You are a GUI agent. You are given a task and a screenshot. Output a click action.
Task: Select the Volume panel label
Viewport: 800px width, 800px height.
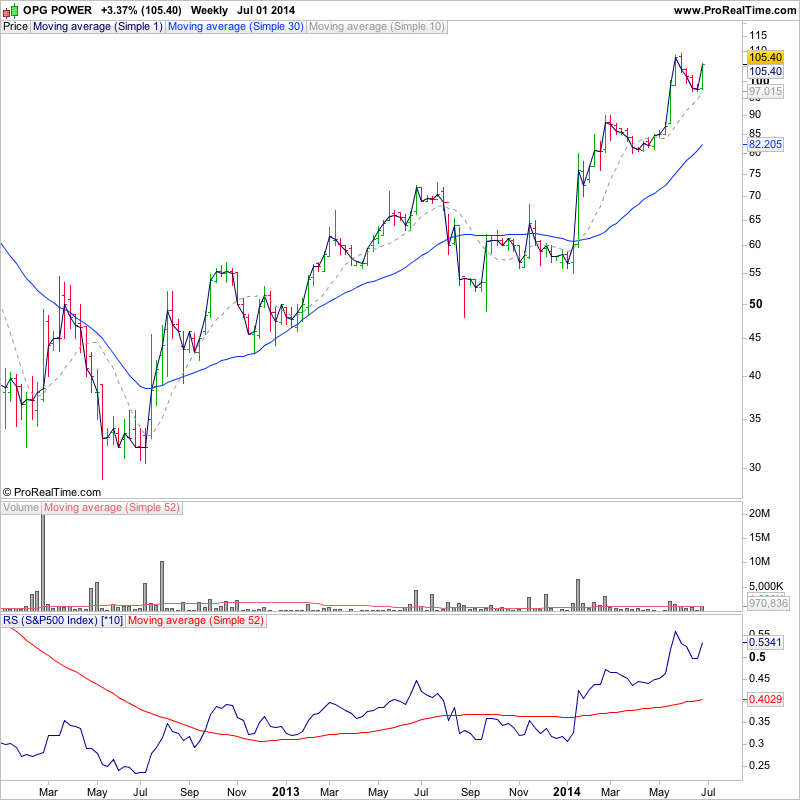[21, 508]
